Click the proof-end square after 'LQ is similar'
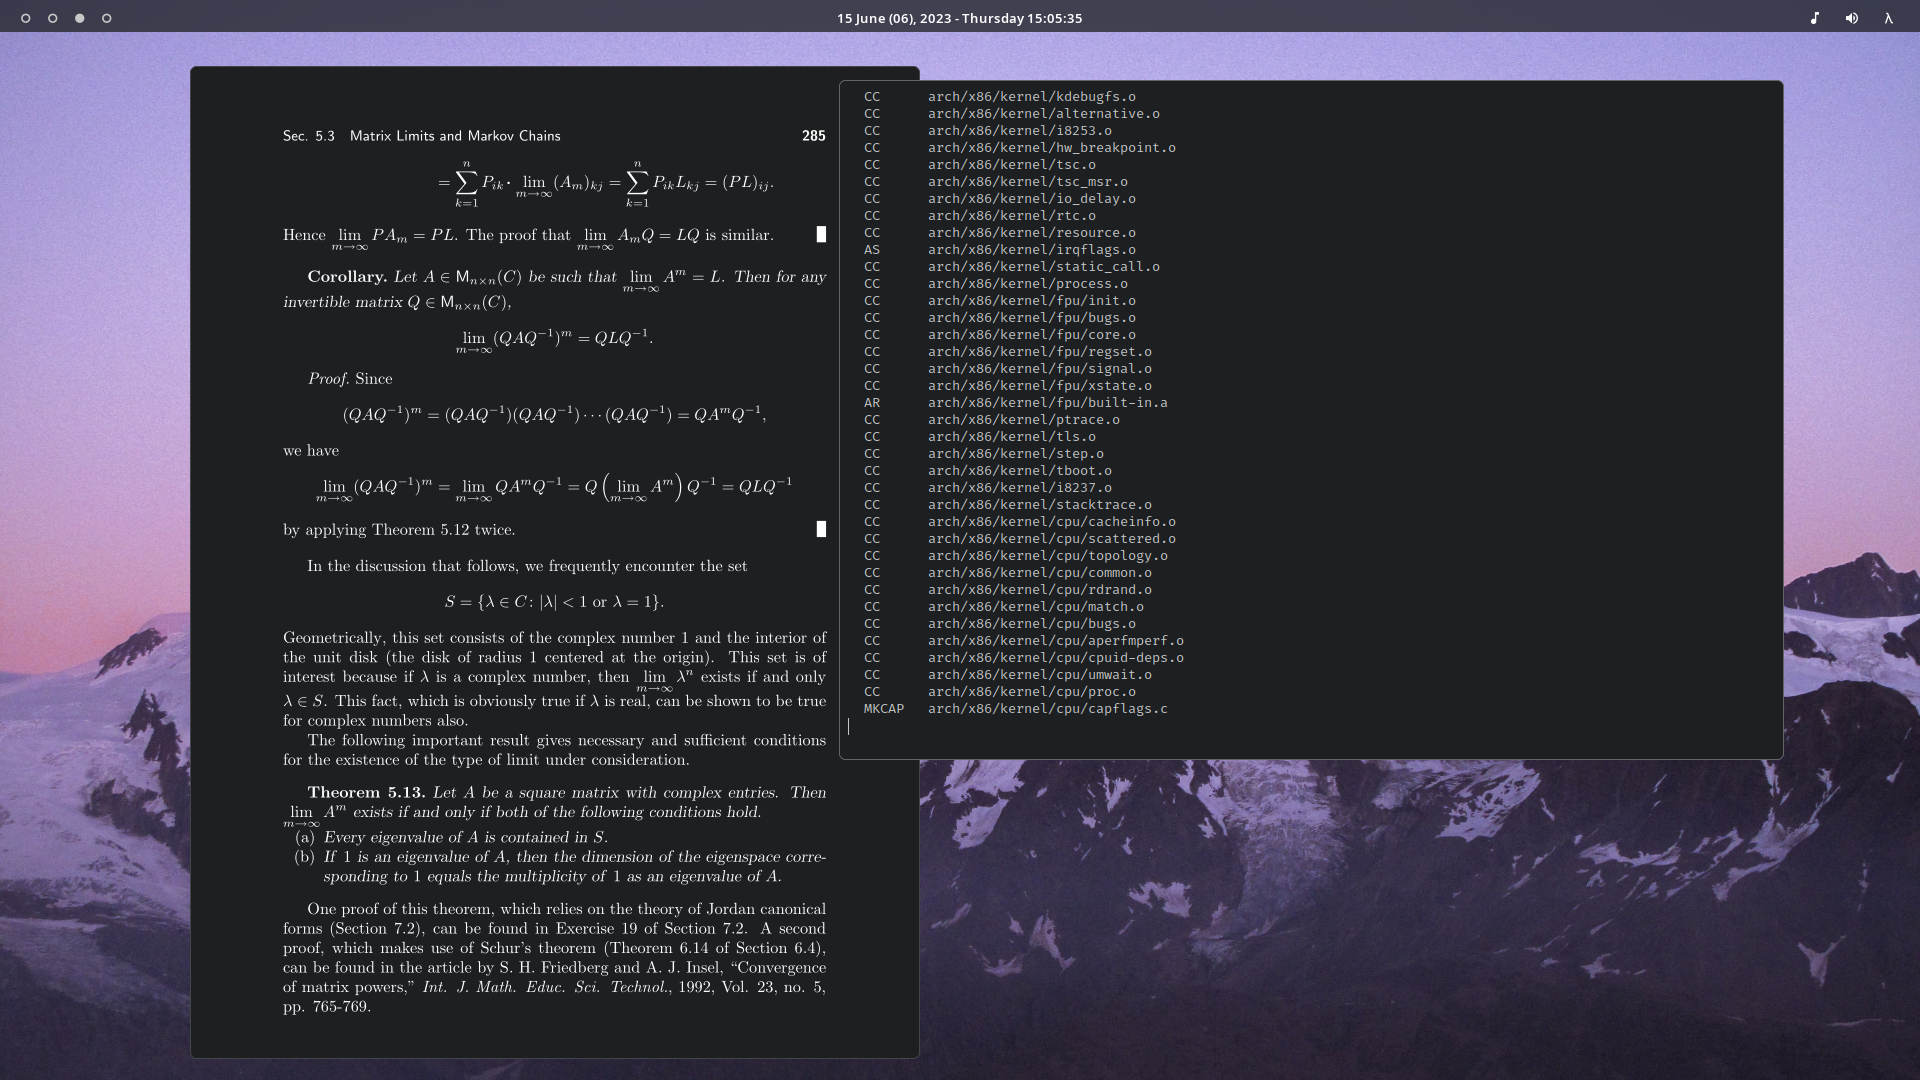The width and height of the screenshot is (1920, 1080). point(821,234)
